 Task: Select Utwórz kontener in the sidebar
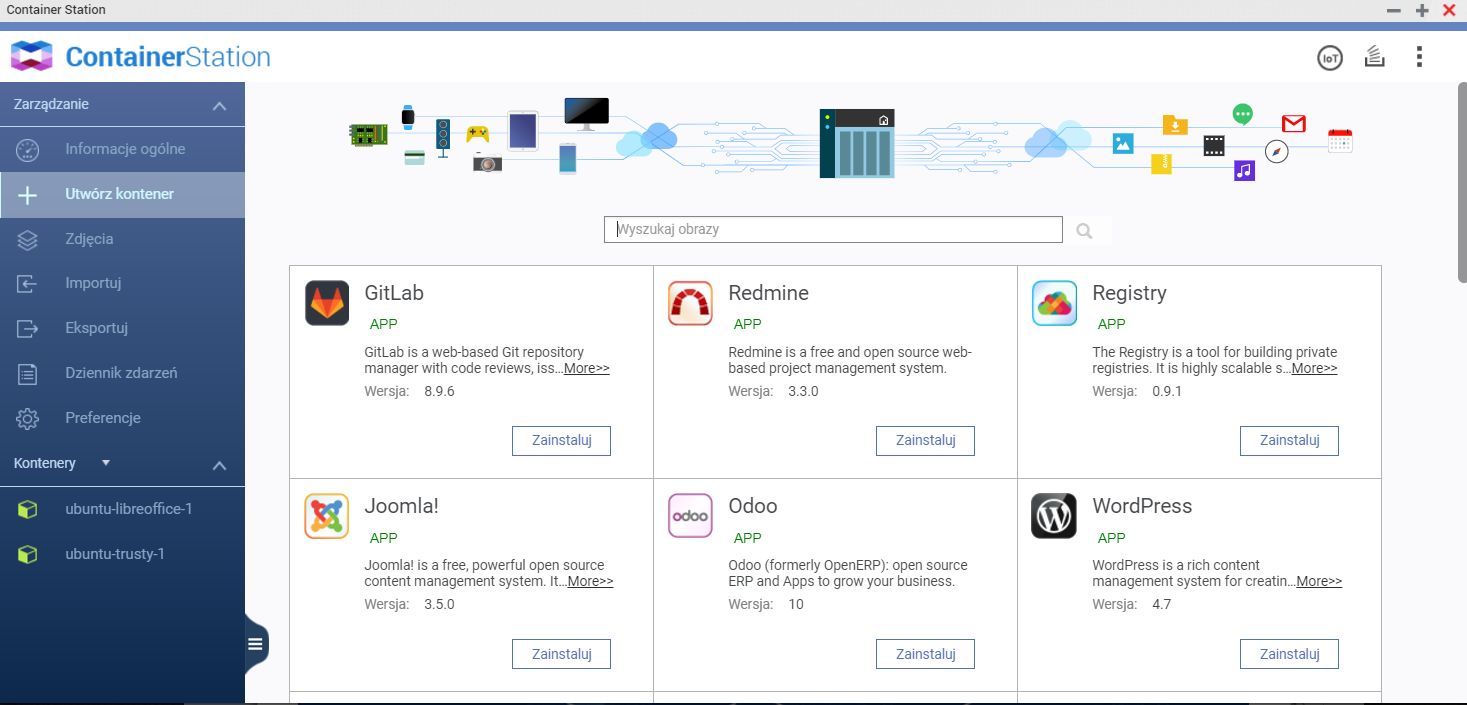(x=122, y=194)
